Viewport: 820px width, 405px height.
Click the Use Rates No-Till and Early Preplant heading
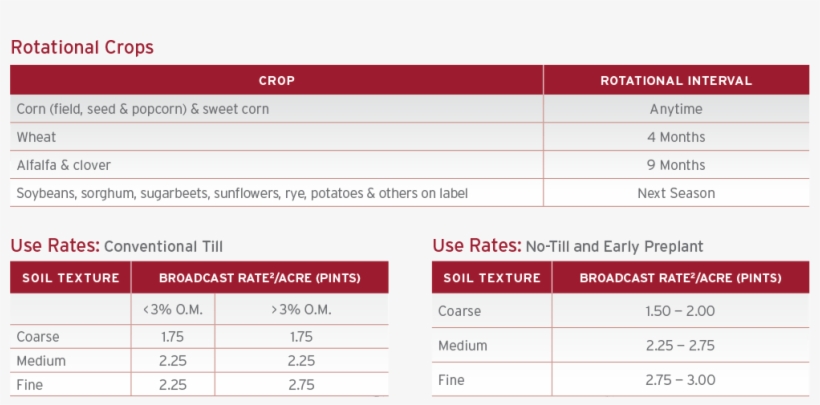568,245
